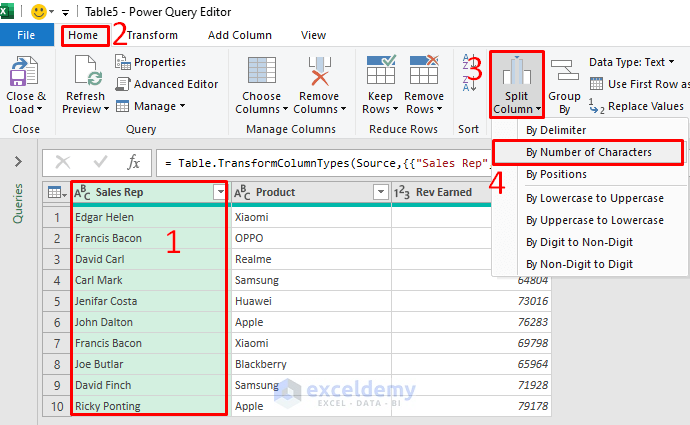Image resolution: width=690 pixels, height=425 pixels.
Task: Click the formula bar text field
Action: tap(324, 163)
